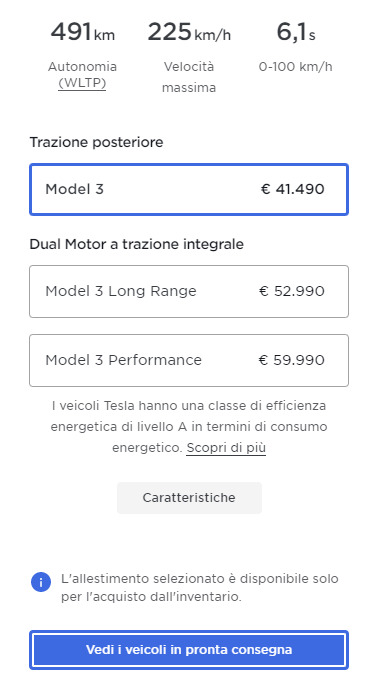Click the 0-100 km/h label
The height and width of the screenshot is (684, 369).
coord(296,67)
